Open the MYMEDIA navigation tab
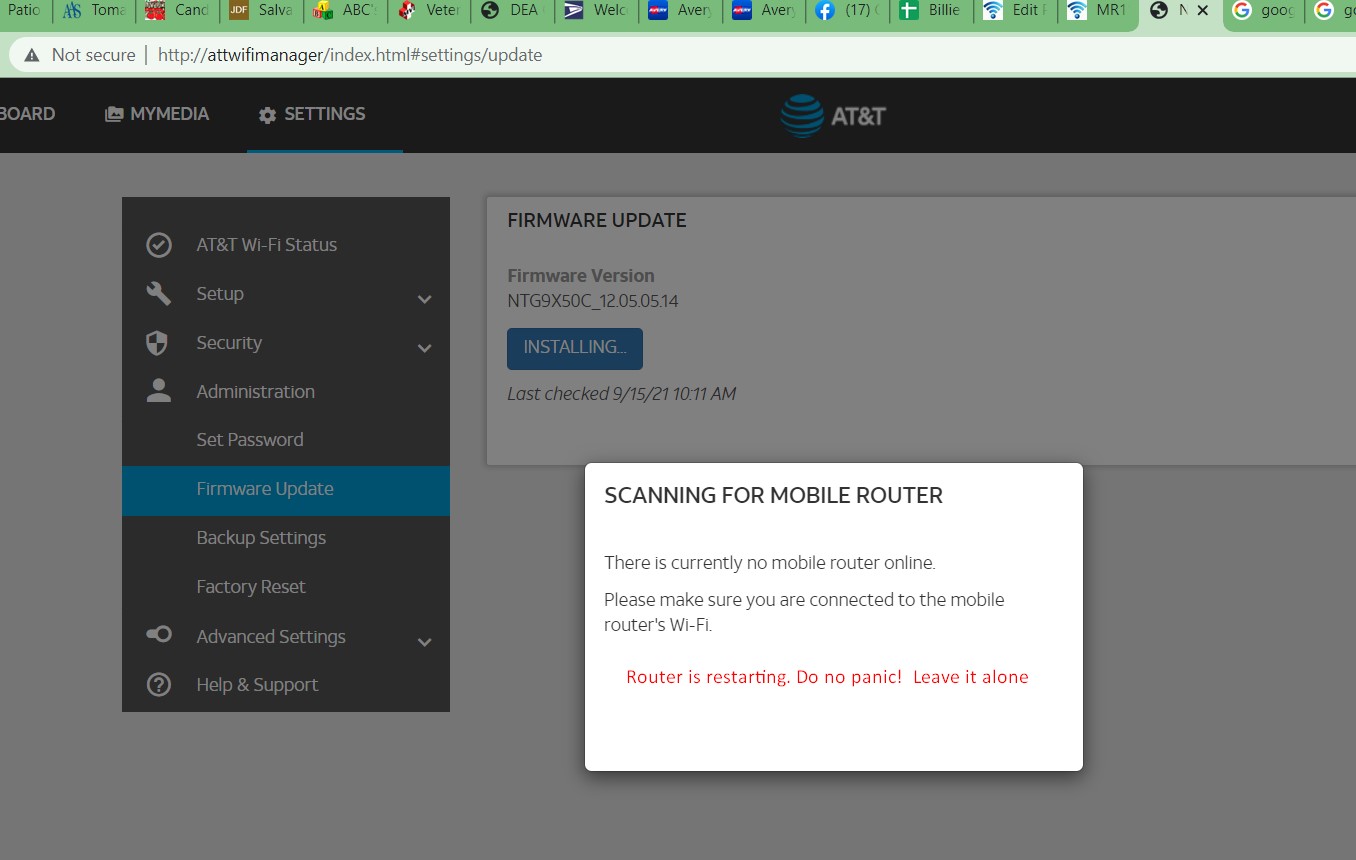1356x860 pixels. pyautogui.click(x=157, y=114)
